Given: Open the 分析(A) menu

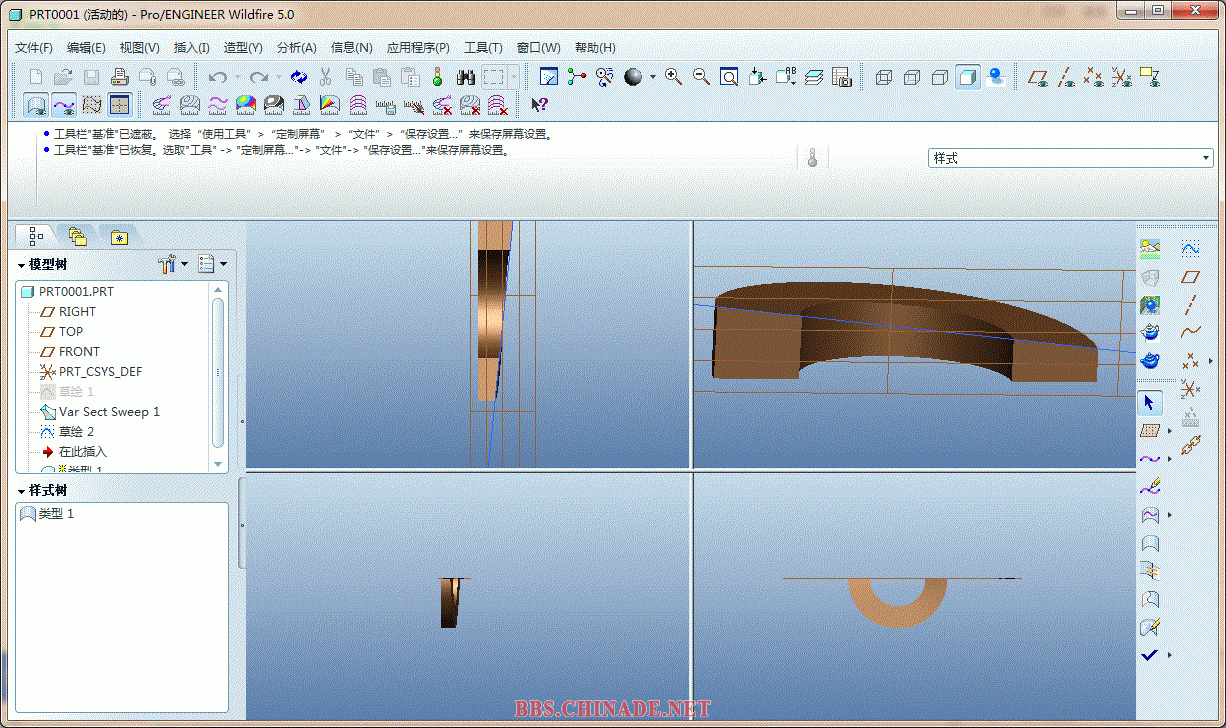Looking at the screenshot, I should [x=296, y=47].
